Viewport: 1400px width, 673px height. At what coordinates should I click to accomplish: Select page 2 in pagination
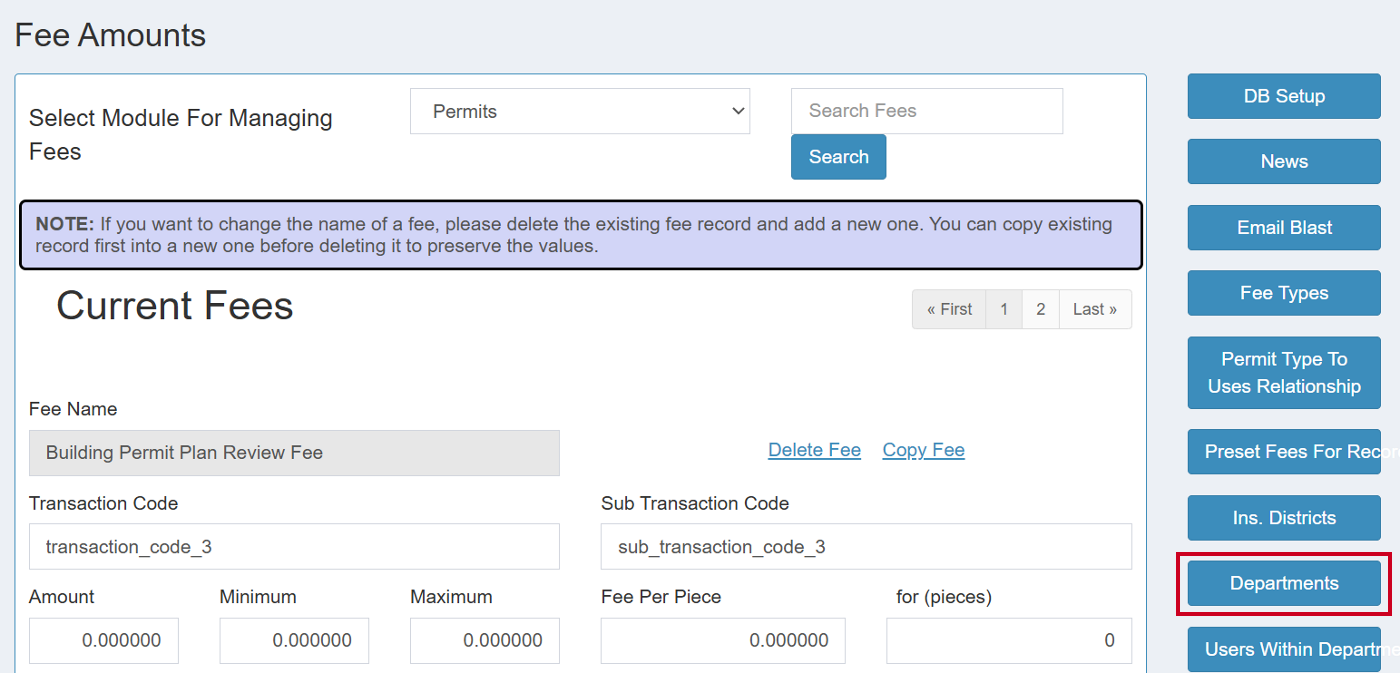click(x=1041, y=309)
